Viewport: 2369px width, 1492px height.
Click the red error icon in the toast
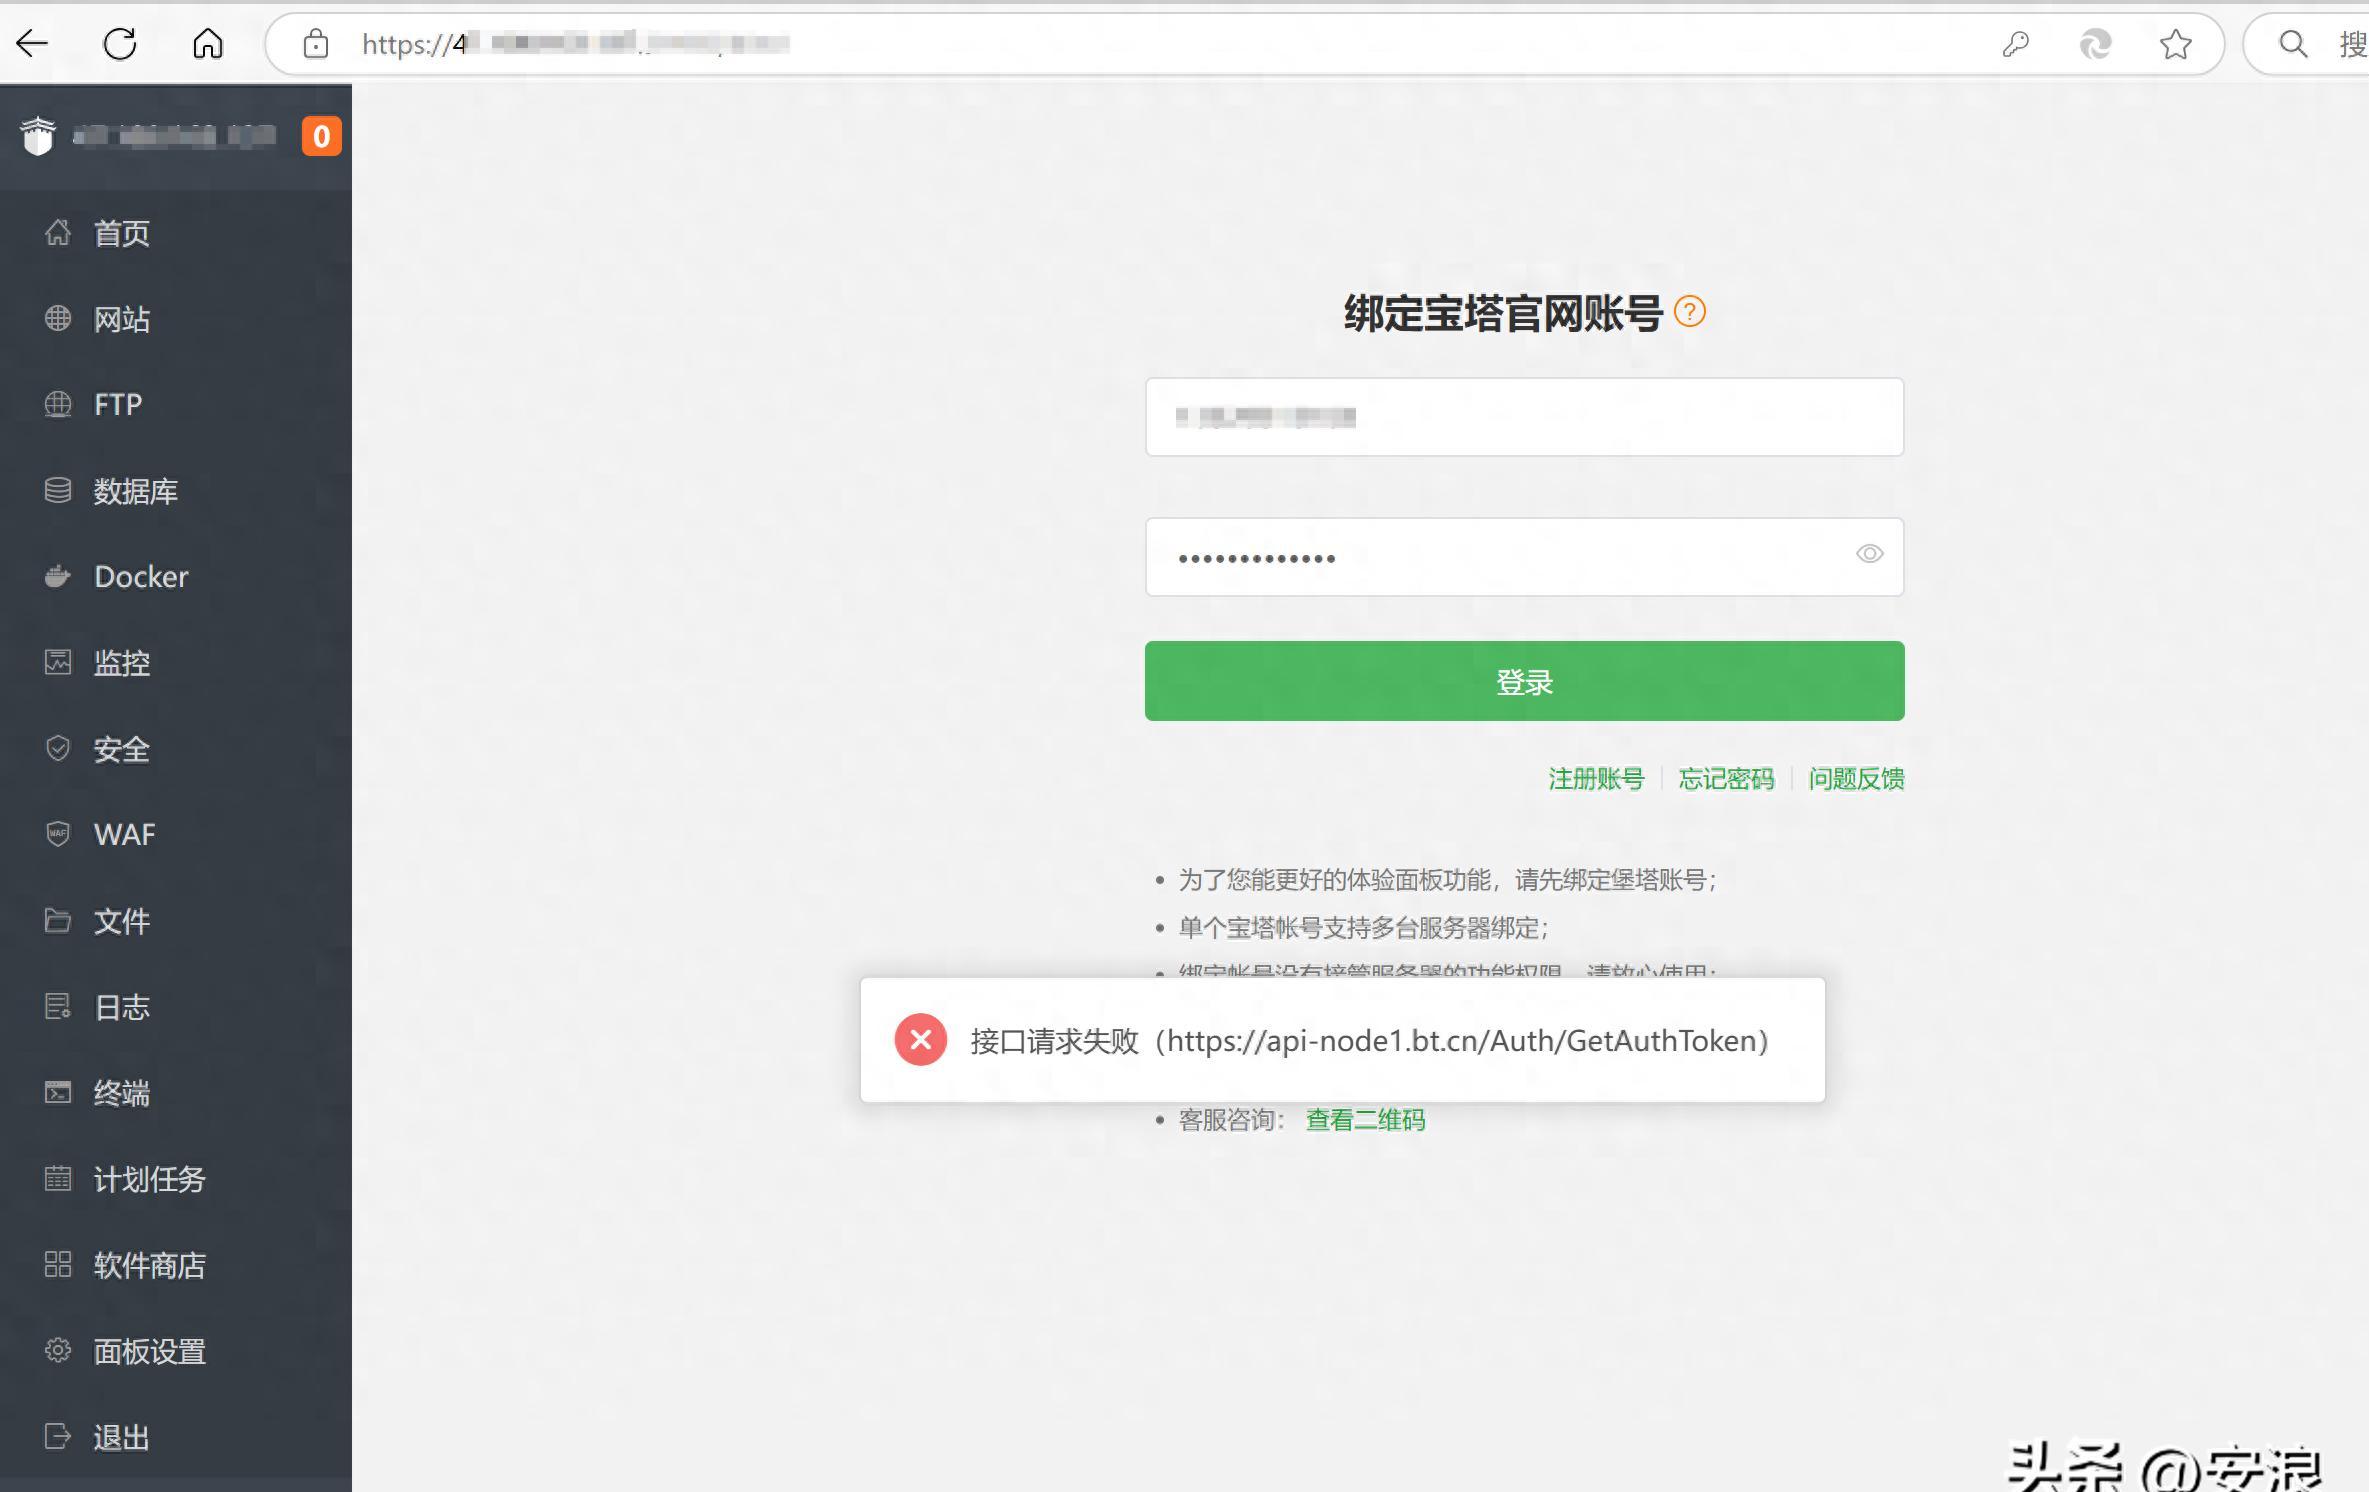[921, 1040]
